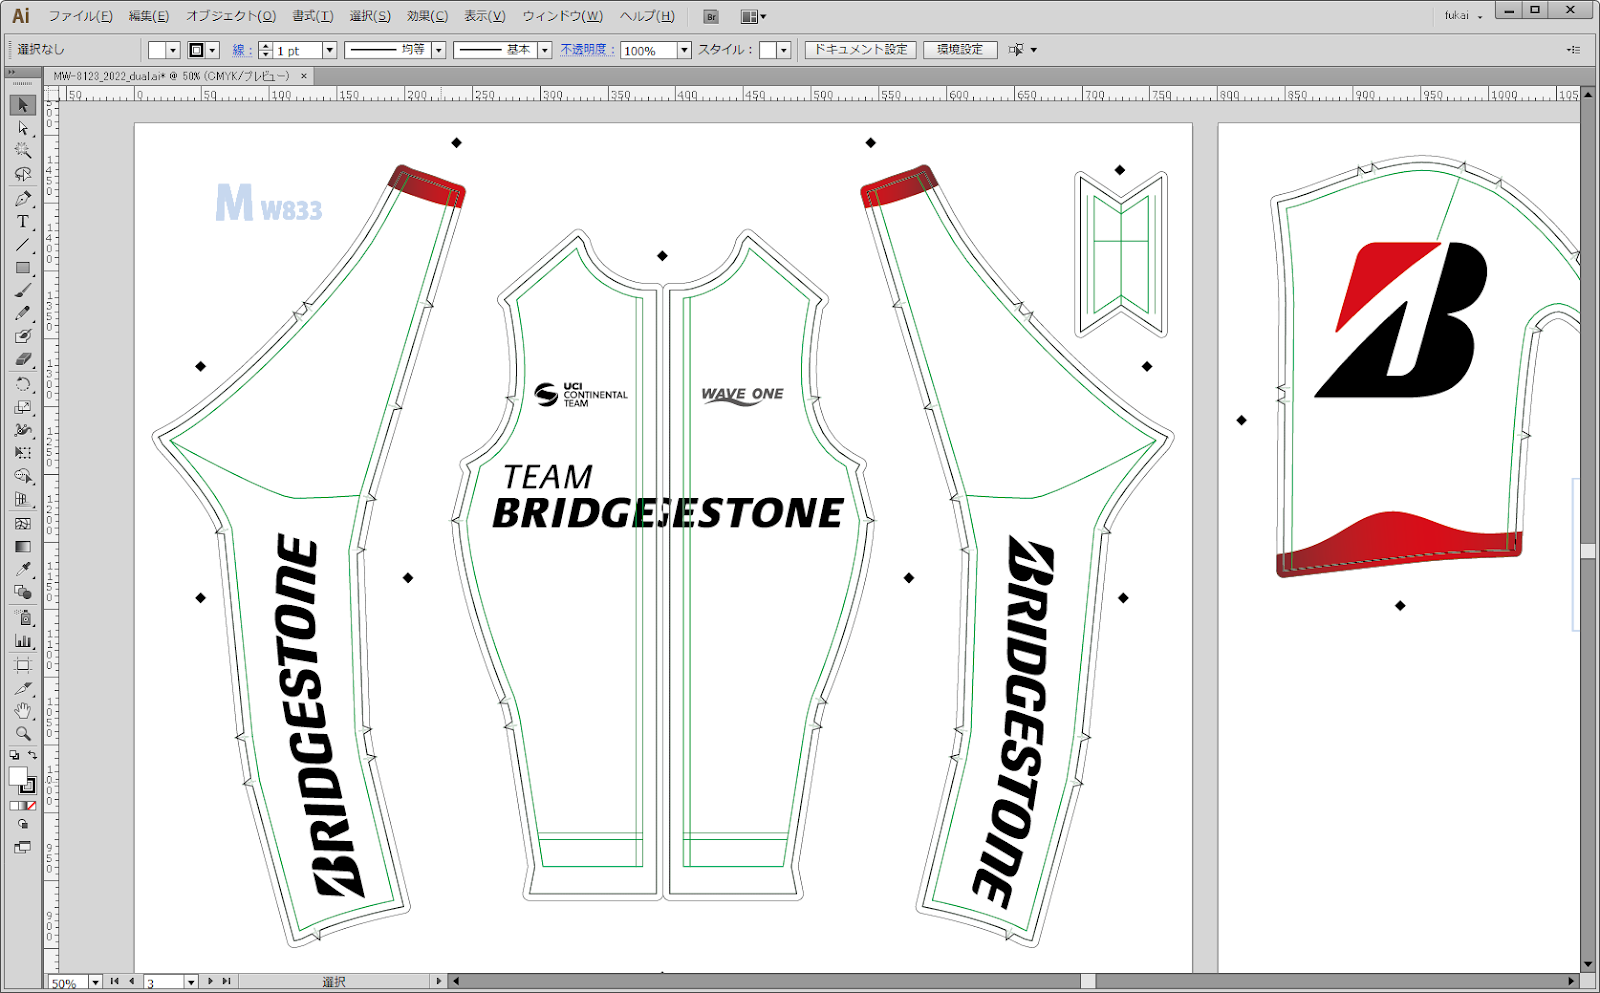Select the Selection tool
The image size is (1600, 993).
pos(23,105)
